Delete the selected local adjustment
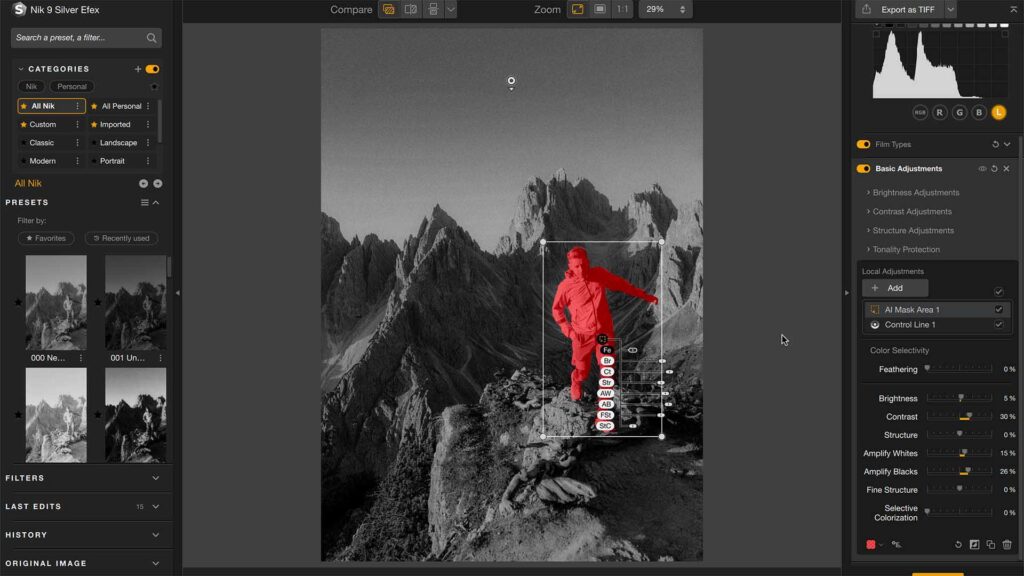This screenshot has width=1024, height=576. 1007,544
